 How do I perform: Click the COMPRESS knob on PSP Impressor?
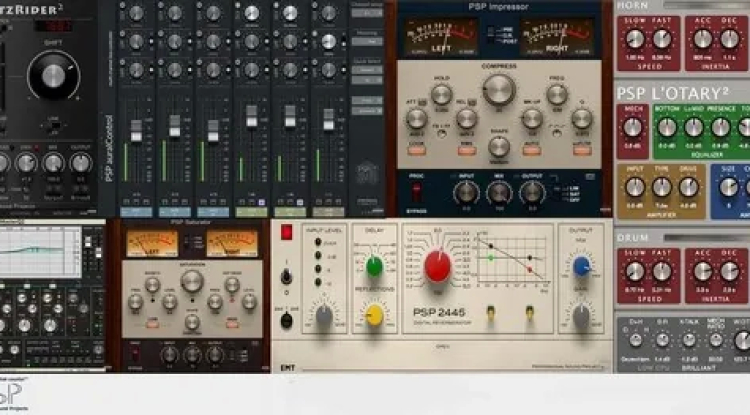click(499, 89)
